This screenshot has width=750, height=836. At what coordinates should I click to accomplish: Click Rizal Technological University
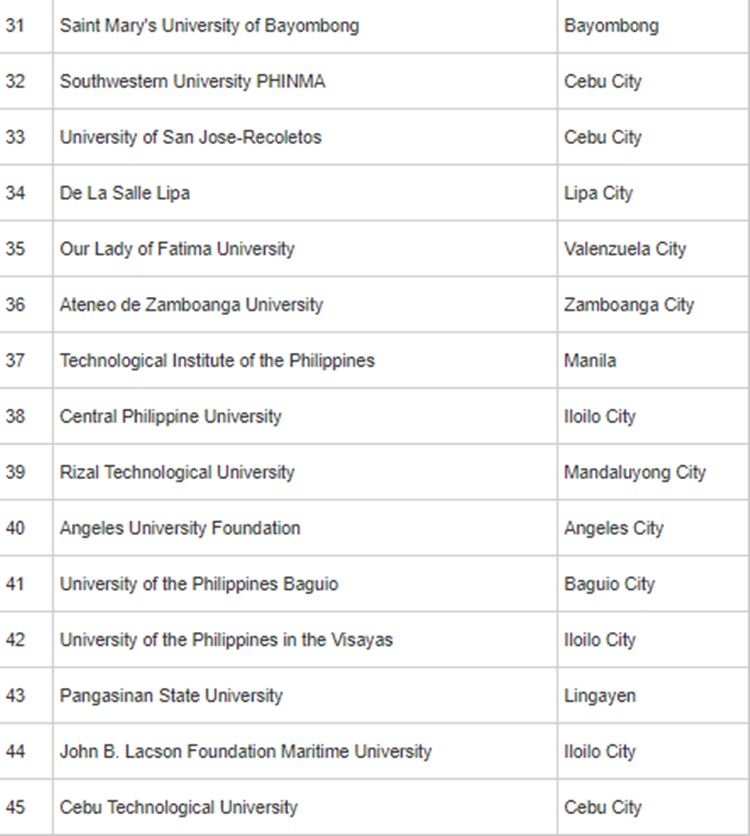[177, 473]
